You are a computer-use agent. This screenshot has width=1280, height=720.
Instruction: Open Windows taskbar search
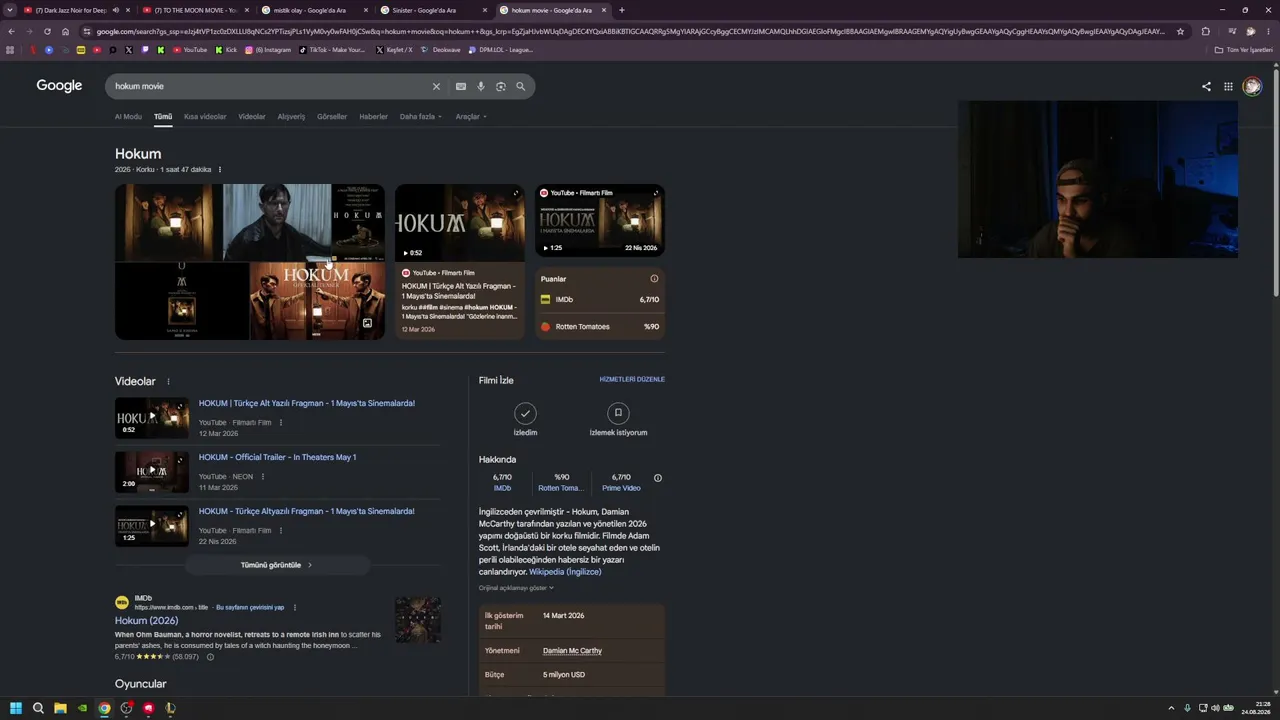(38, 708)
